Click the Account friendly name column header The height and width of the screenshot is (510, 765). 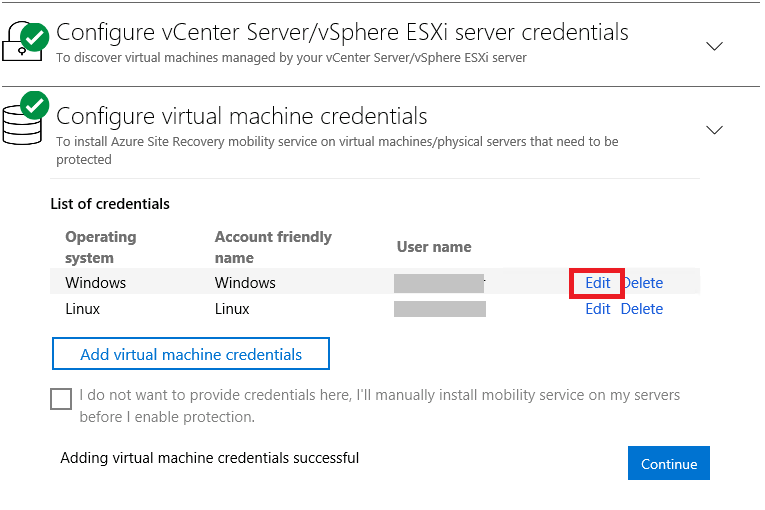click(x=273, y=247)
